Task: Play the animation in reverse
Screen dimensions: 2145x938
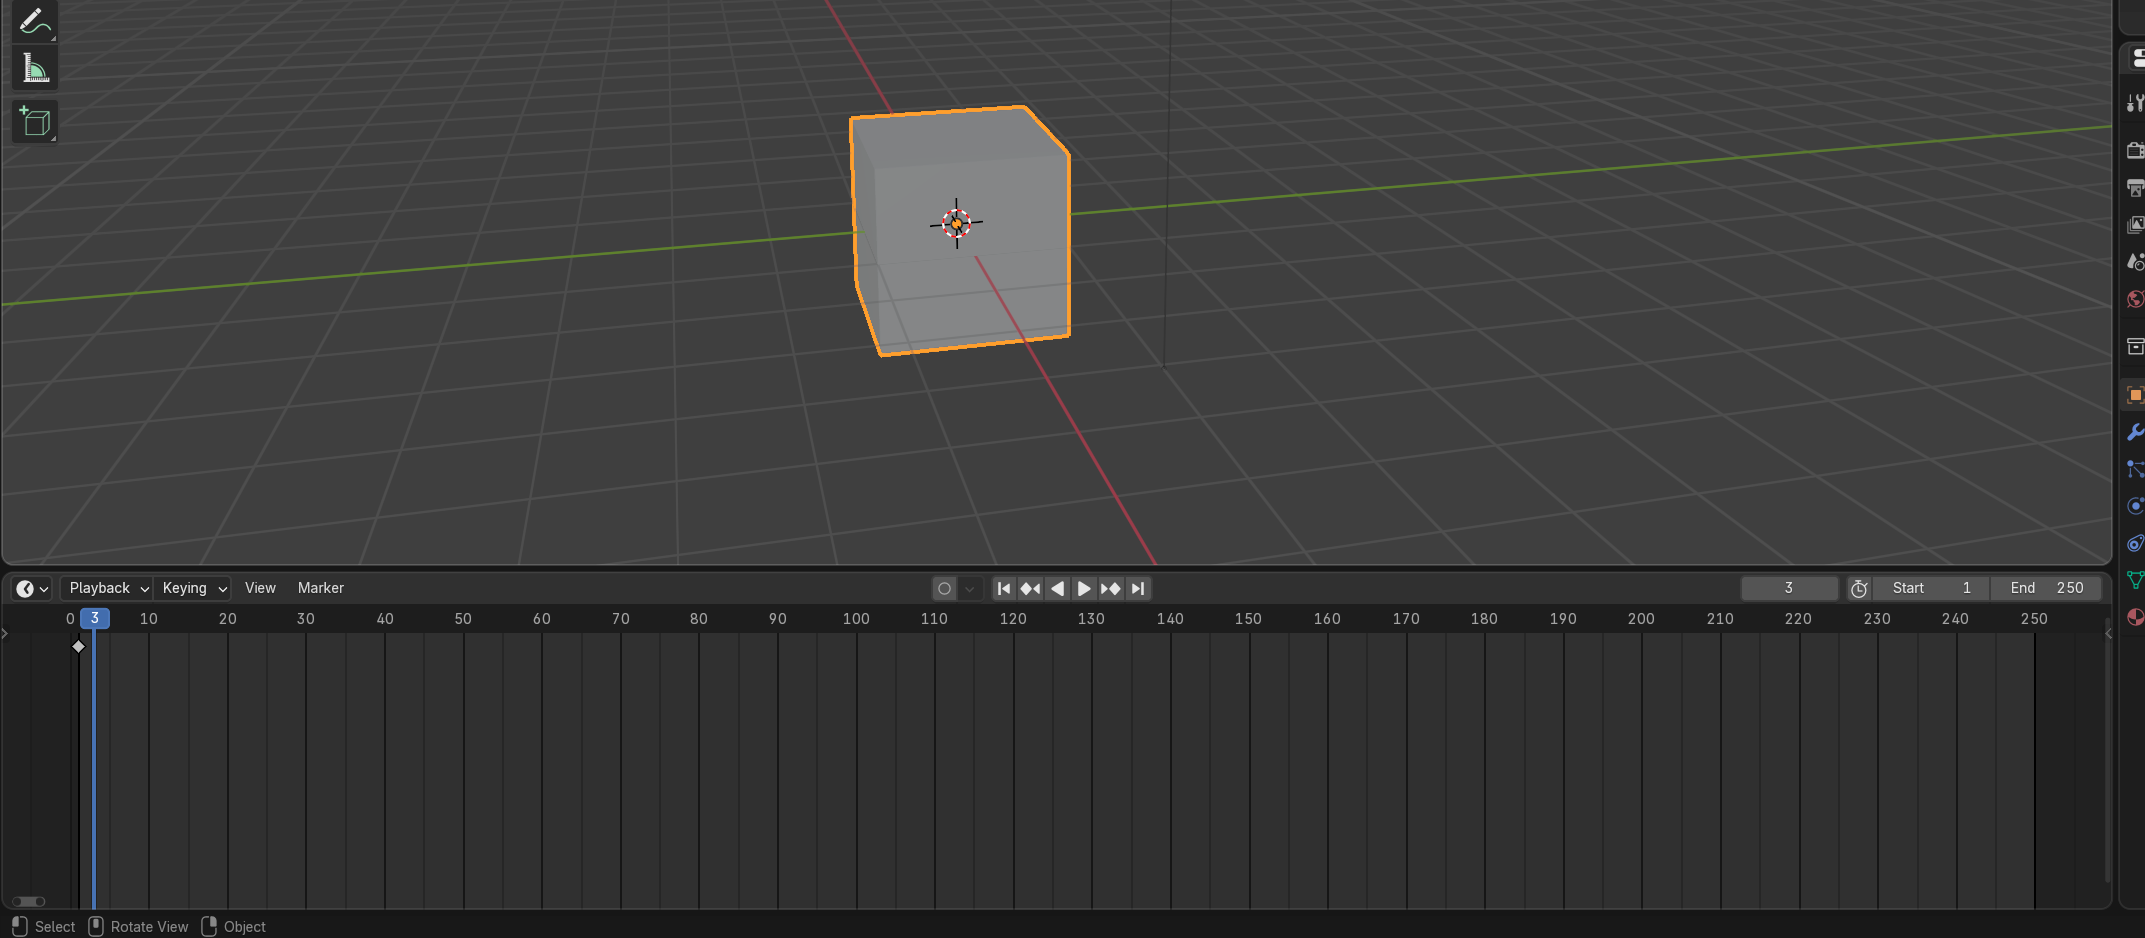Action: pyautogui.click(x=1057, y=588)
